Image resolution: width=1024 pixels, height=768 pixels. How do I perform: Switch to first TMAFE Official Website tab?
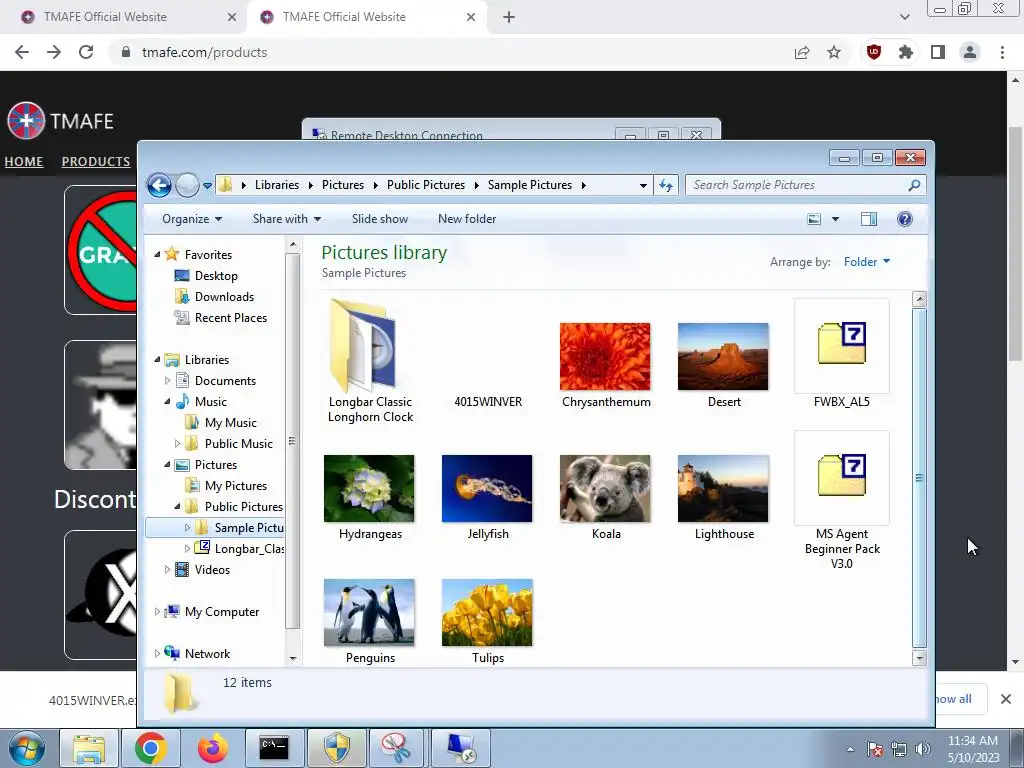pos(124,17)
